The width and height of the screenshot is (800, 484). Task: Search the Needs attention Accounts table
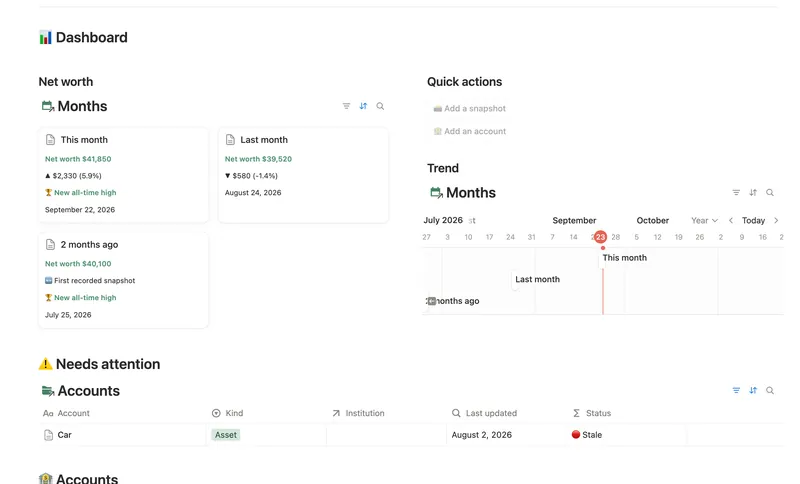tap(770, 390)
